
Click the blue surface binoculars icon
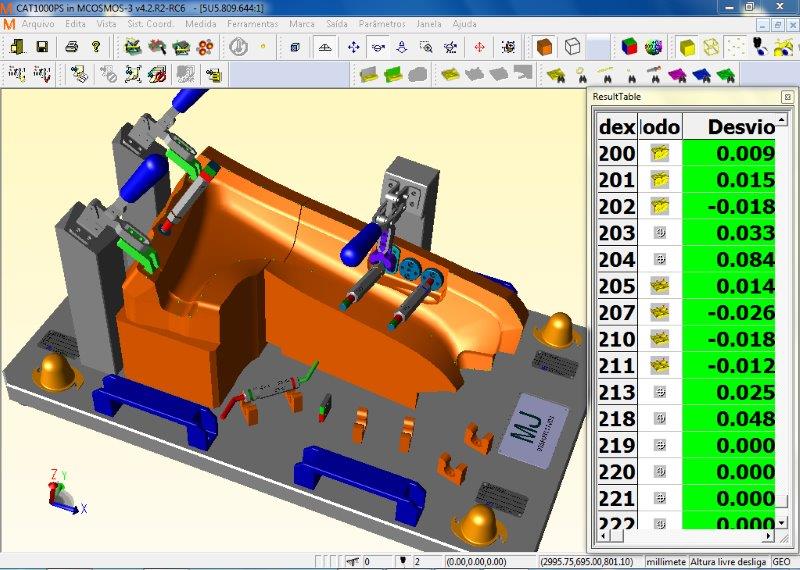[702, 76]
